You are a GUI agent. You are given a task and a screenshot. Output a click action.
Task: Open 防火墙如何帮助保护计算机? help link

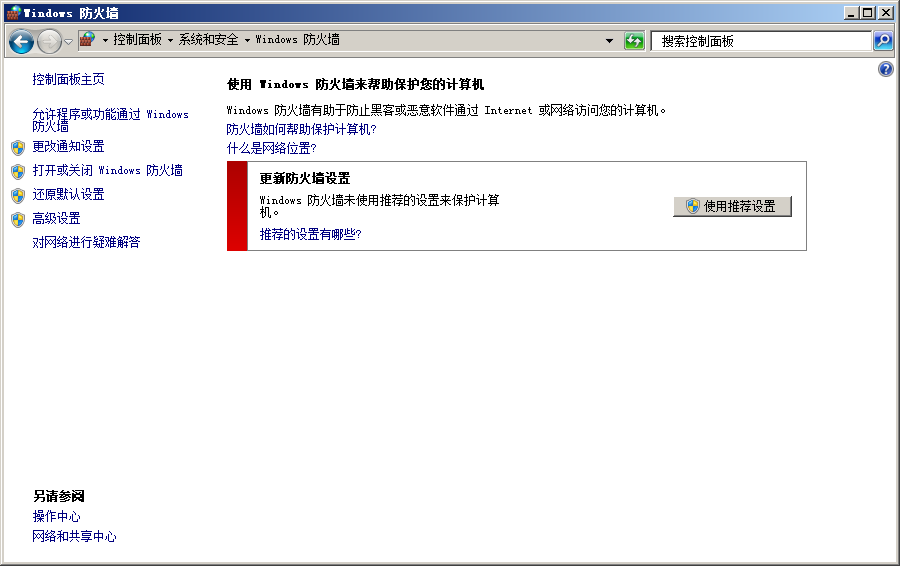[x=301, y=129]
